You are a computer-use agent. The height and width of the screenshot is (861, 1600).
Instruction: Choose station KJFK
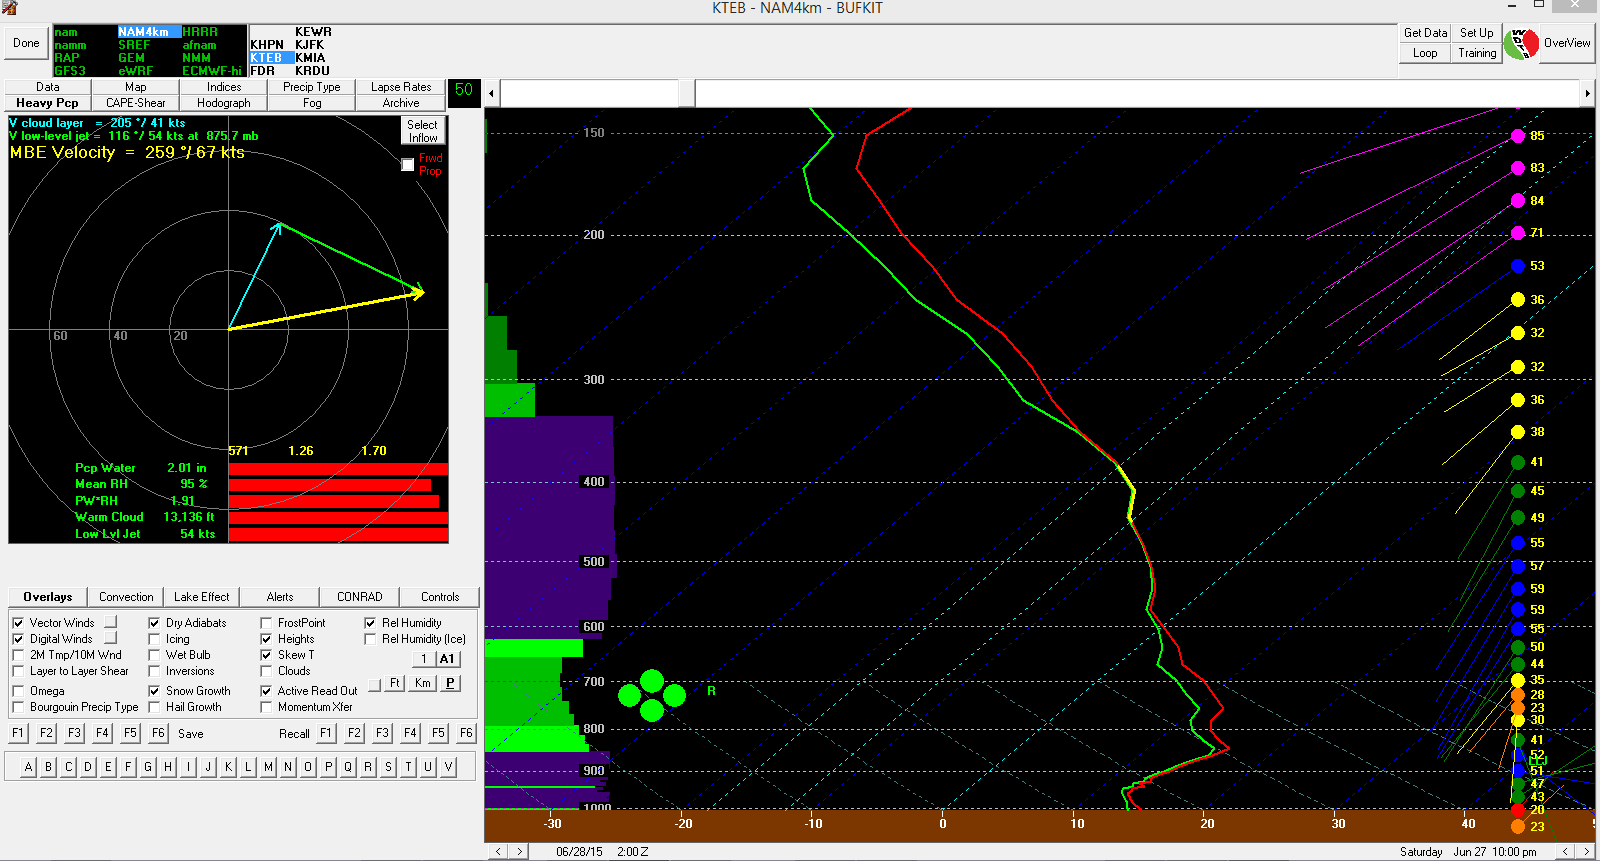tap(309, 45)
